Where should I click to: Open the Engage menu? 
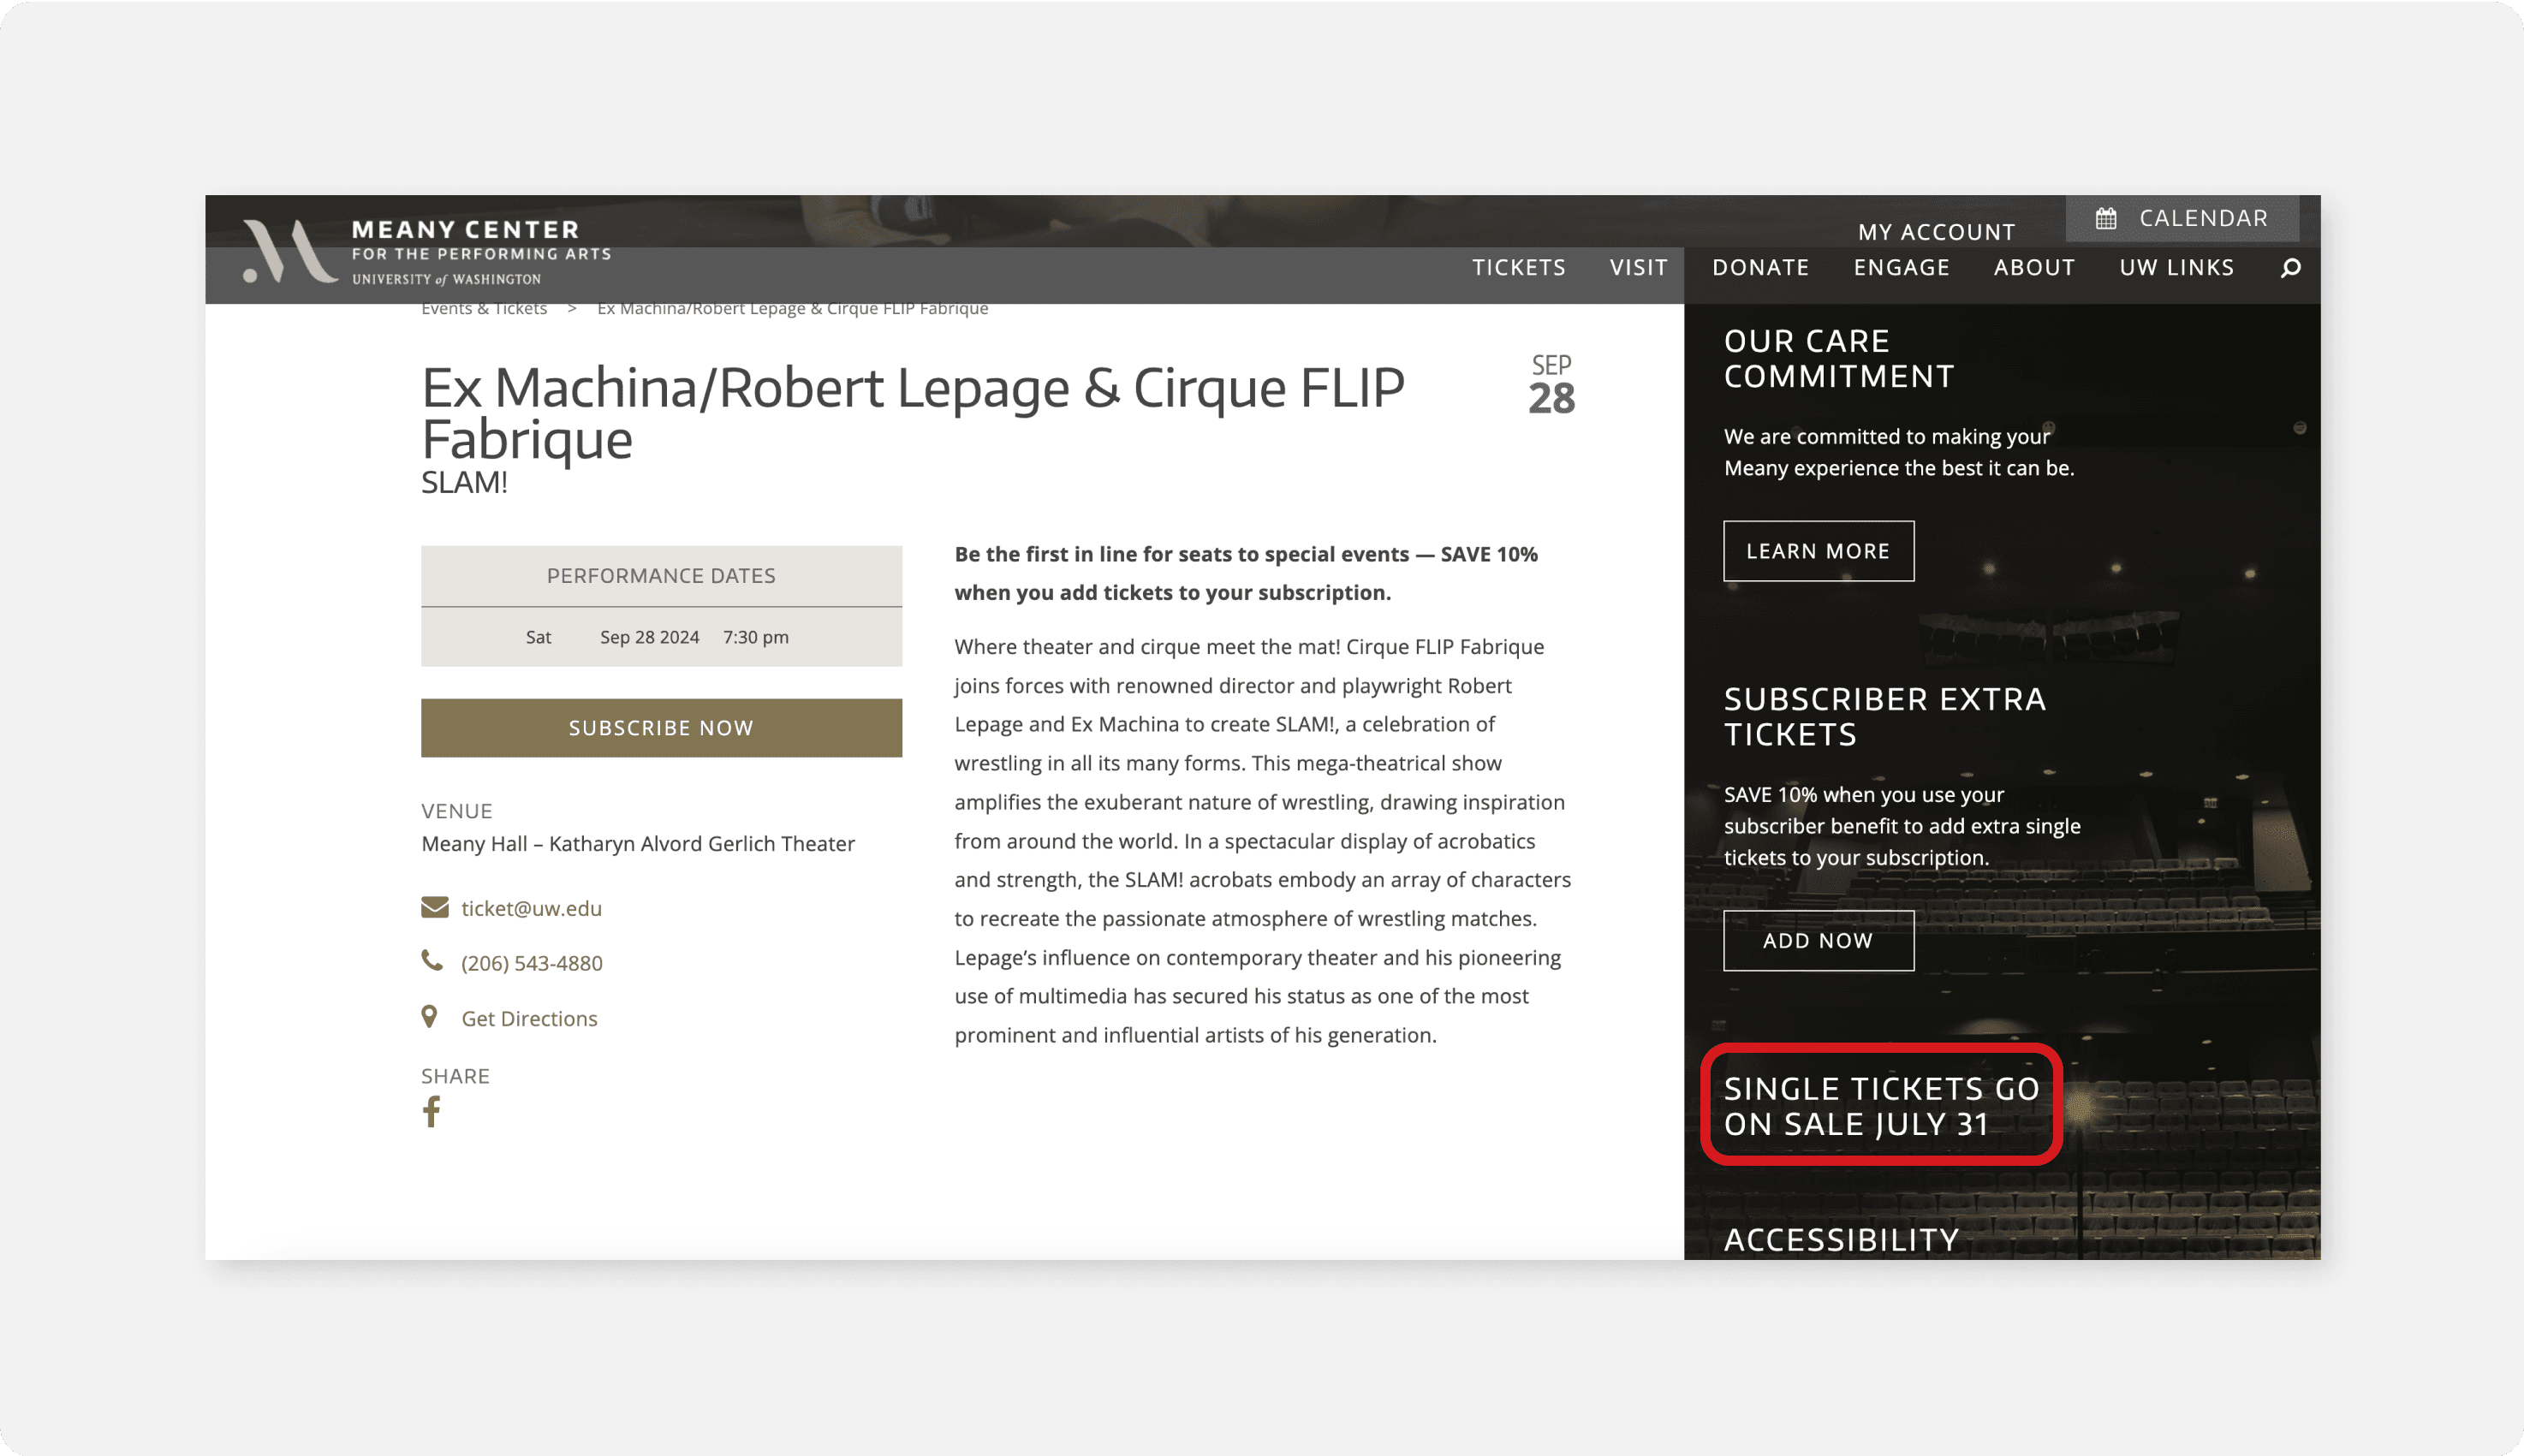[1901, 268]
